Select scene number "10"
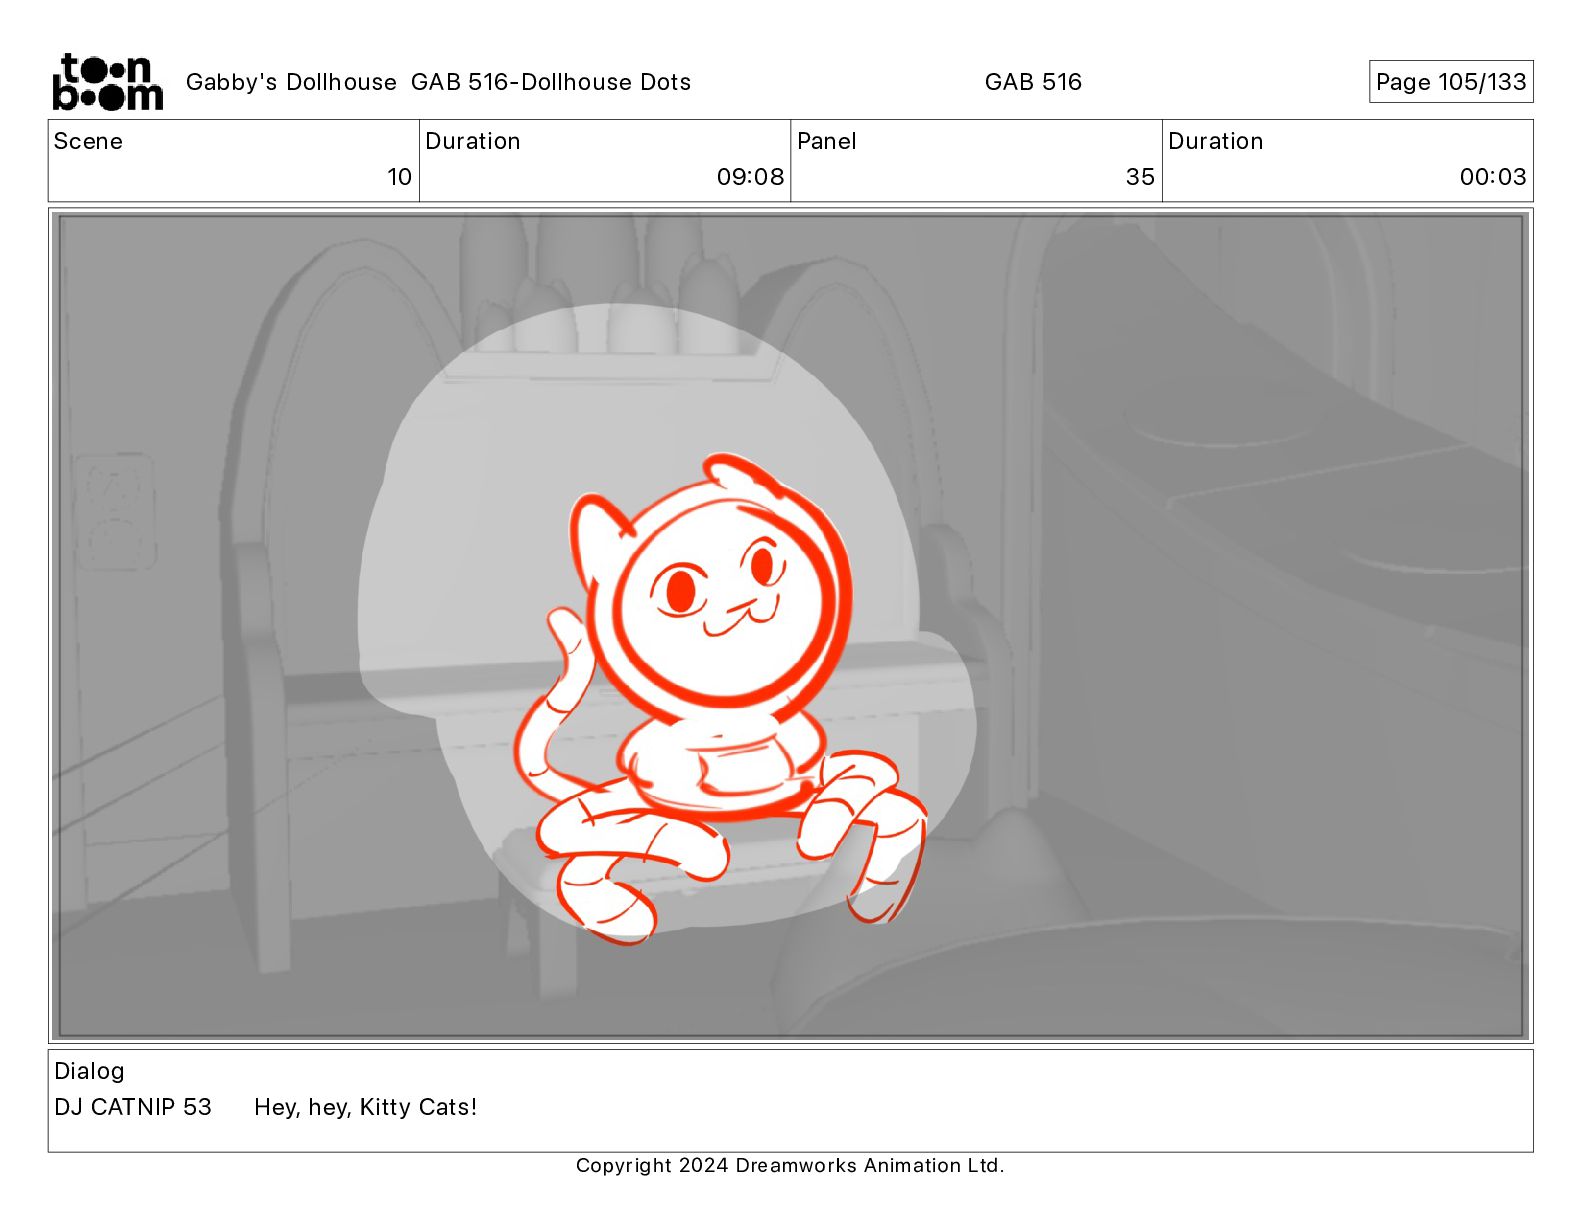The width and height of the screenshot is (1584, 1224). 399,177
